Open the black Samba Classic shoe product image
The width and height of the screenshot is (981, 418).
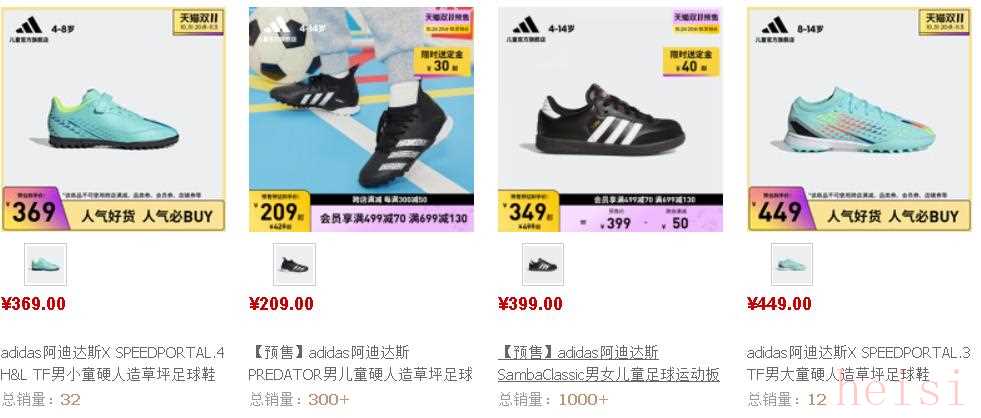[610, 119]
